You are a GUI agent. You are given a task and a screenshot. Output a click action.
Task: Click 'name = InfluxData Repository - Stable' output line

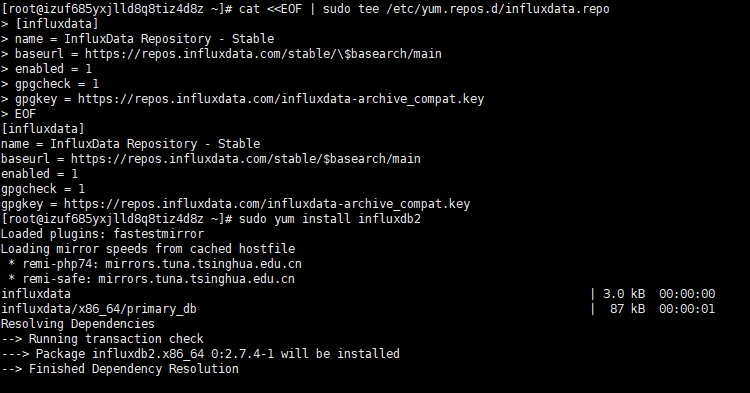[x=131, y=144]
